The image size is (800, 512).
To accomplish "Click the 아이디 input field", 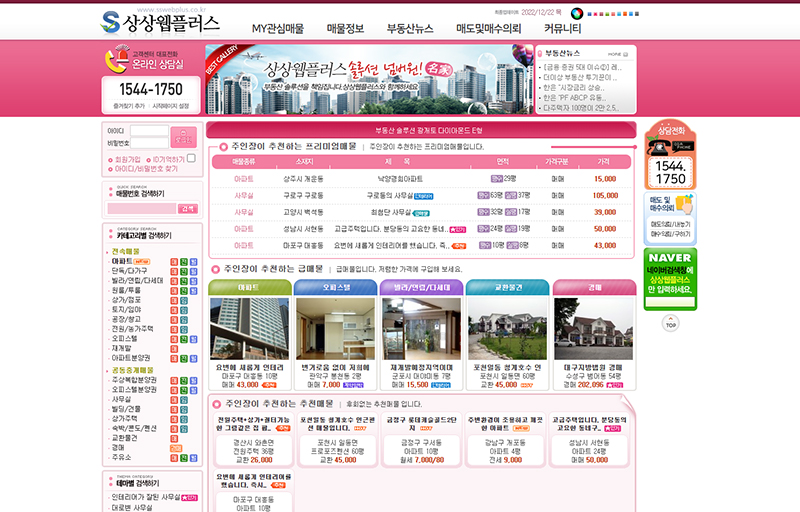I will [149, 131].
